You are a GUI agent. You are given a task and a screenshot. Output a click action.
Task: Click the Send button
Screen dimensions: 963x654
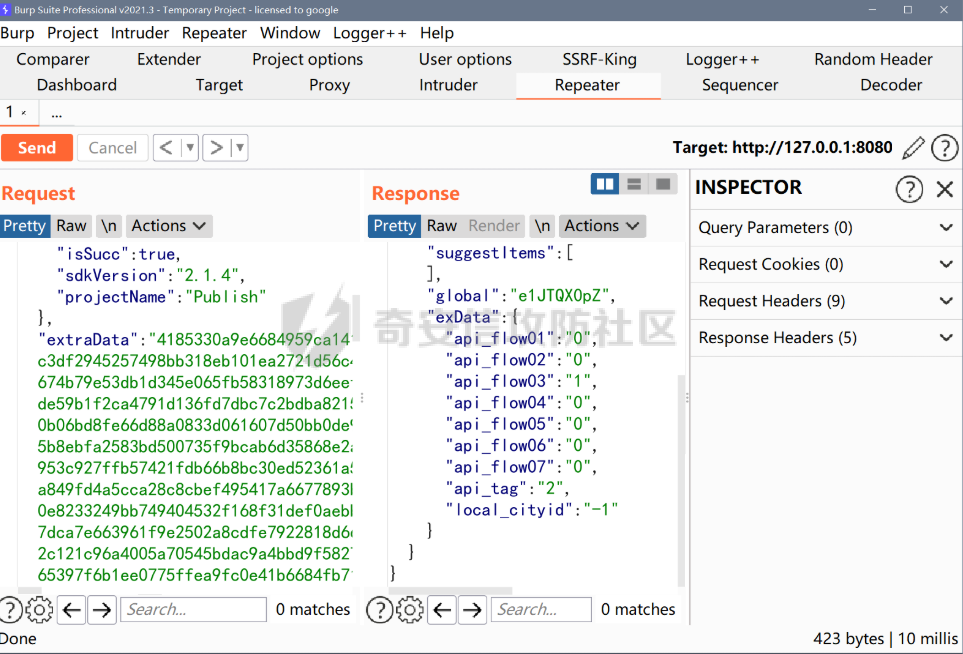pyautogui.click(x=37, y=148)
